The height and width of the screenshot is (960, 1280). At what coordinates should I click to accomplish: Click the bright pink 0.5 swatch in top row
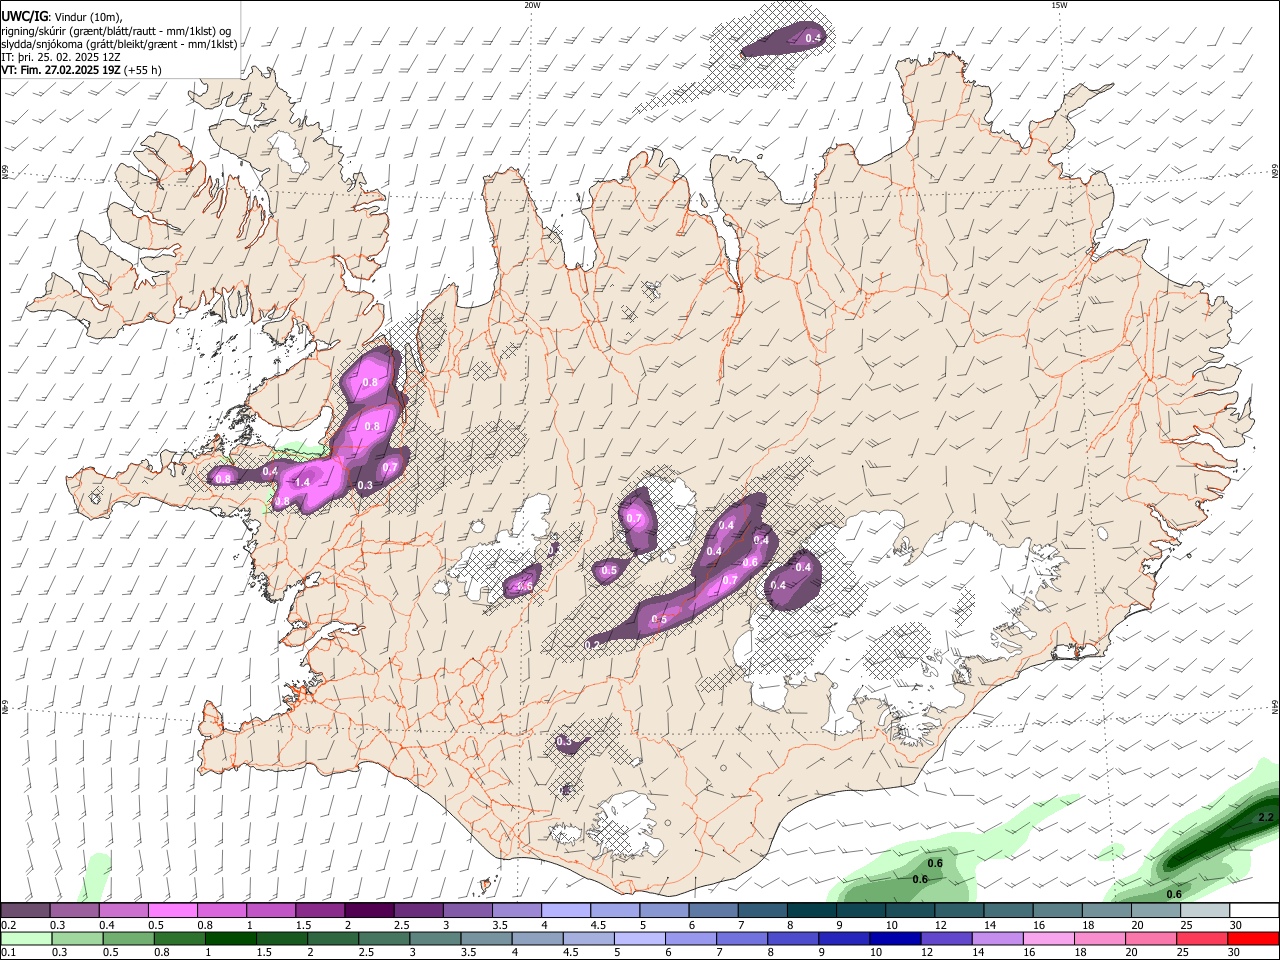[172, 910]
